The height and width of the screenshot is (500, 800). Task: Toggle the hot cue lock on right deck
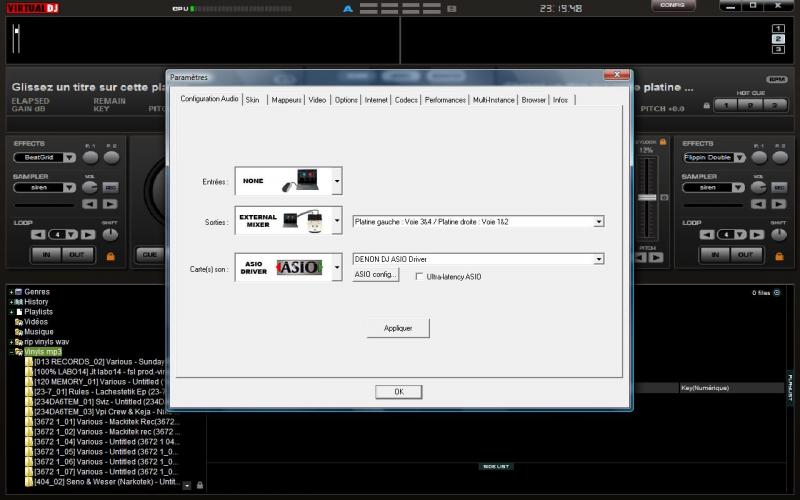pyautogui.click(x=707, y=106)
